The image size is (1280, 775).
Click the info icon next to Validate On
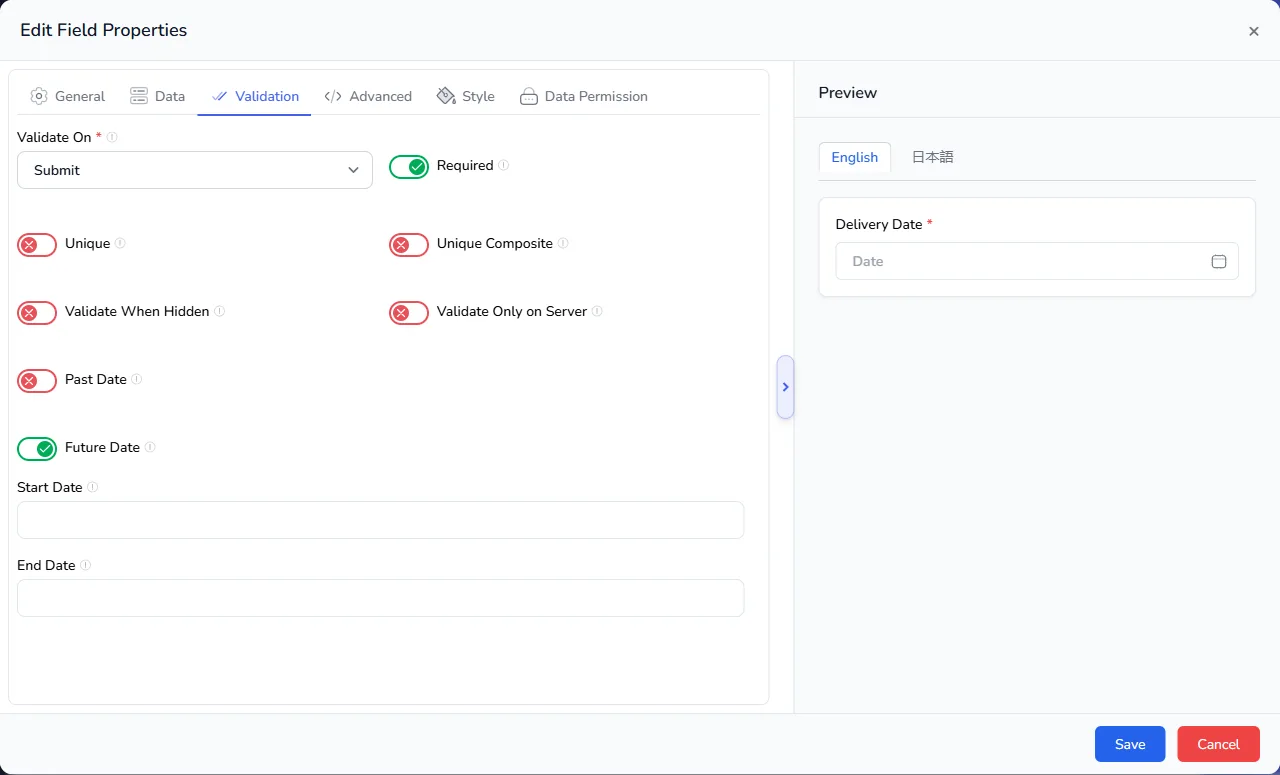112,137
